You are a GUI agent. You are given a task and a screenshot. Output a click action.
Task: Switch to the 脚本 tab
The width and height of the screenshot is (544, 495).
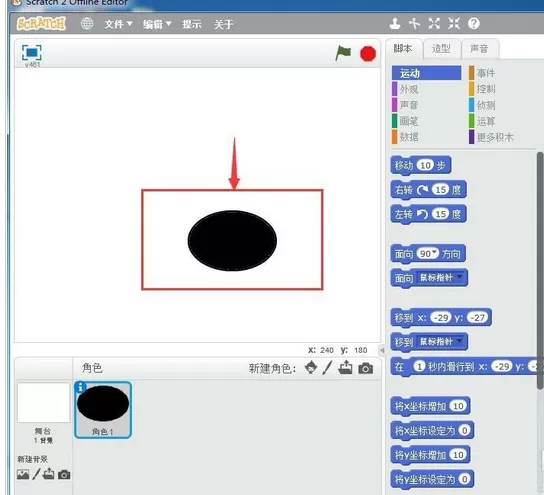[x=403, y=49]
